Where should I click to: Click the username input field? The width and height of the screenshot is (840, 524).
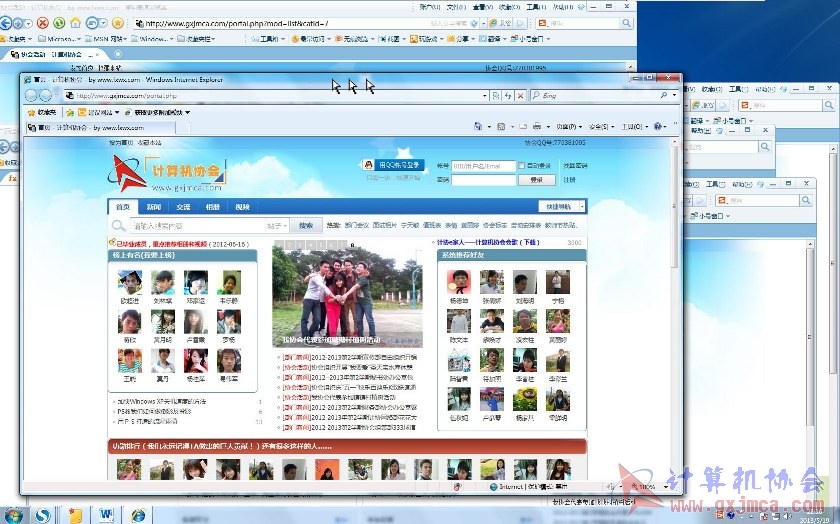[x=483, y=166]
